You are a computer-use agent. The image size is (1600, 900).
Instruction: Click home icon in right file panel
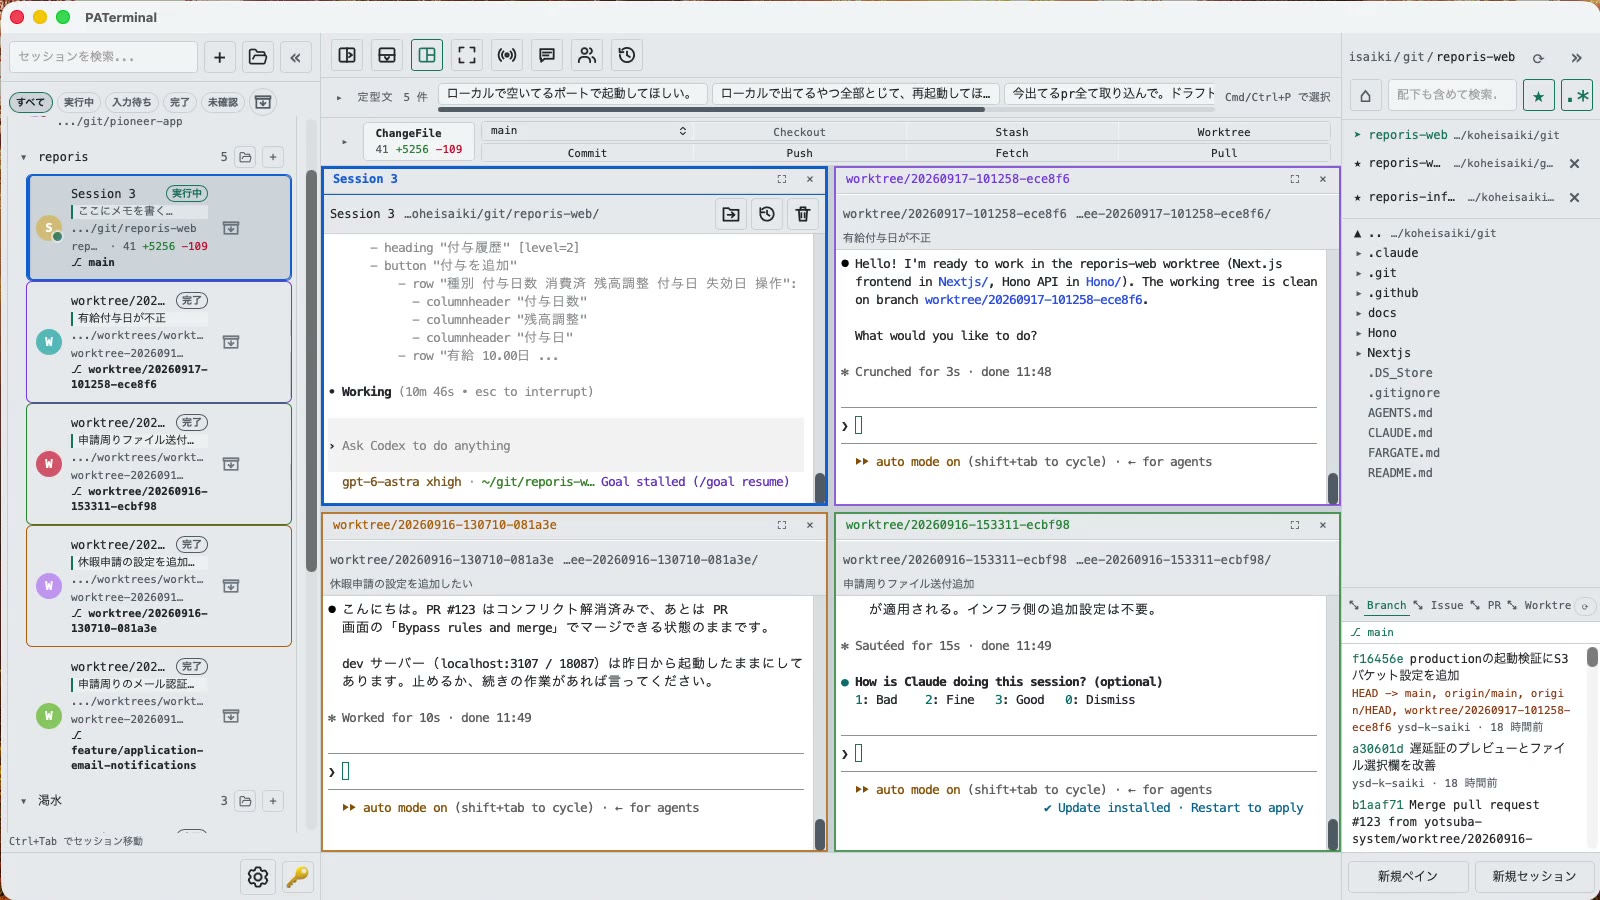tap(1365, 95)
